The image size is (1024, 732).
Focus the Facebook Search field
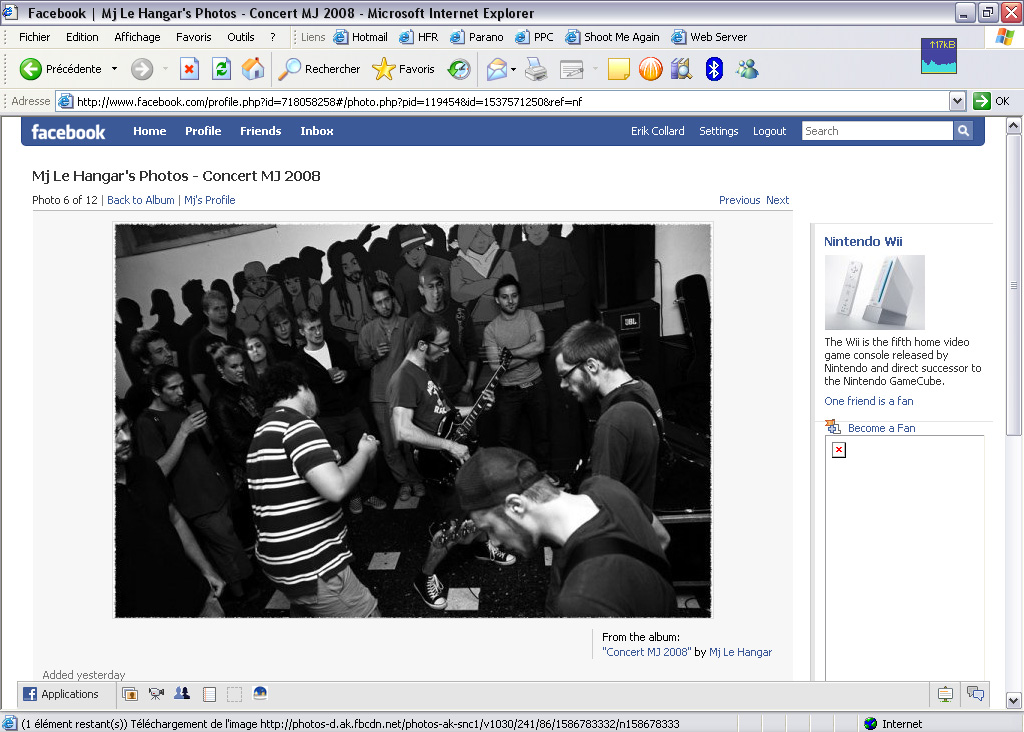point(878,131)
